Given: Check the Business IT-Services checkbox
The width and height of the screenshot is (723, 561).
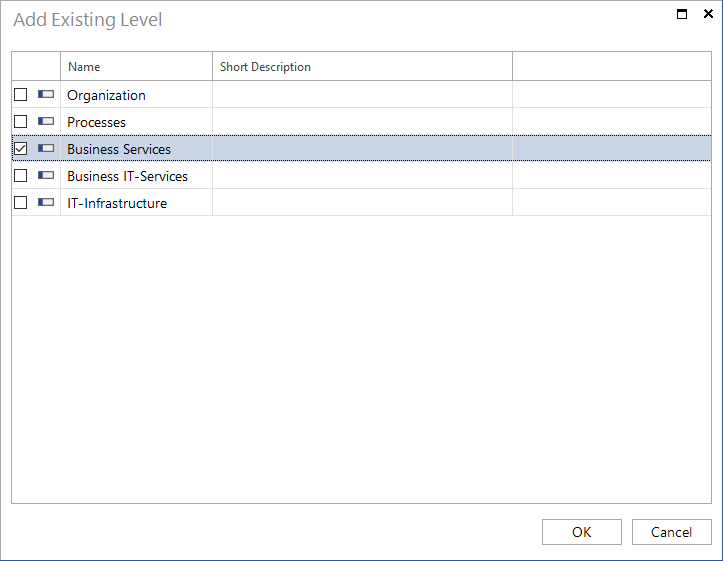Looking at the screenshot, I should [20, 176].
